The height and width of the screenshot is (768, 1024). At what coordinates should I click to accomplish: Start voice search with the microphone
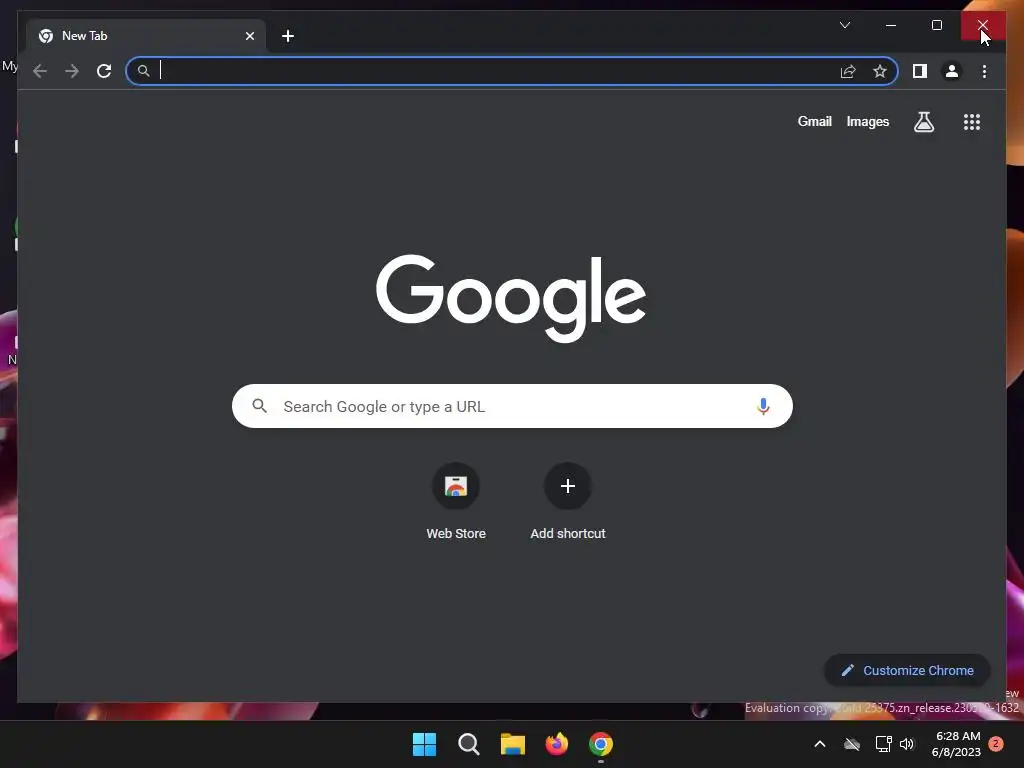763,406
